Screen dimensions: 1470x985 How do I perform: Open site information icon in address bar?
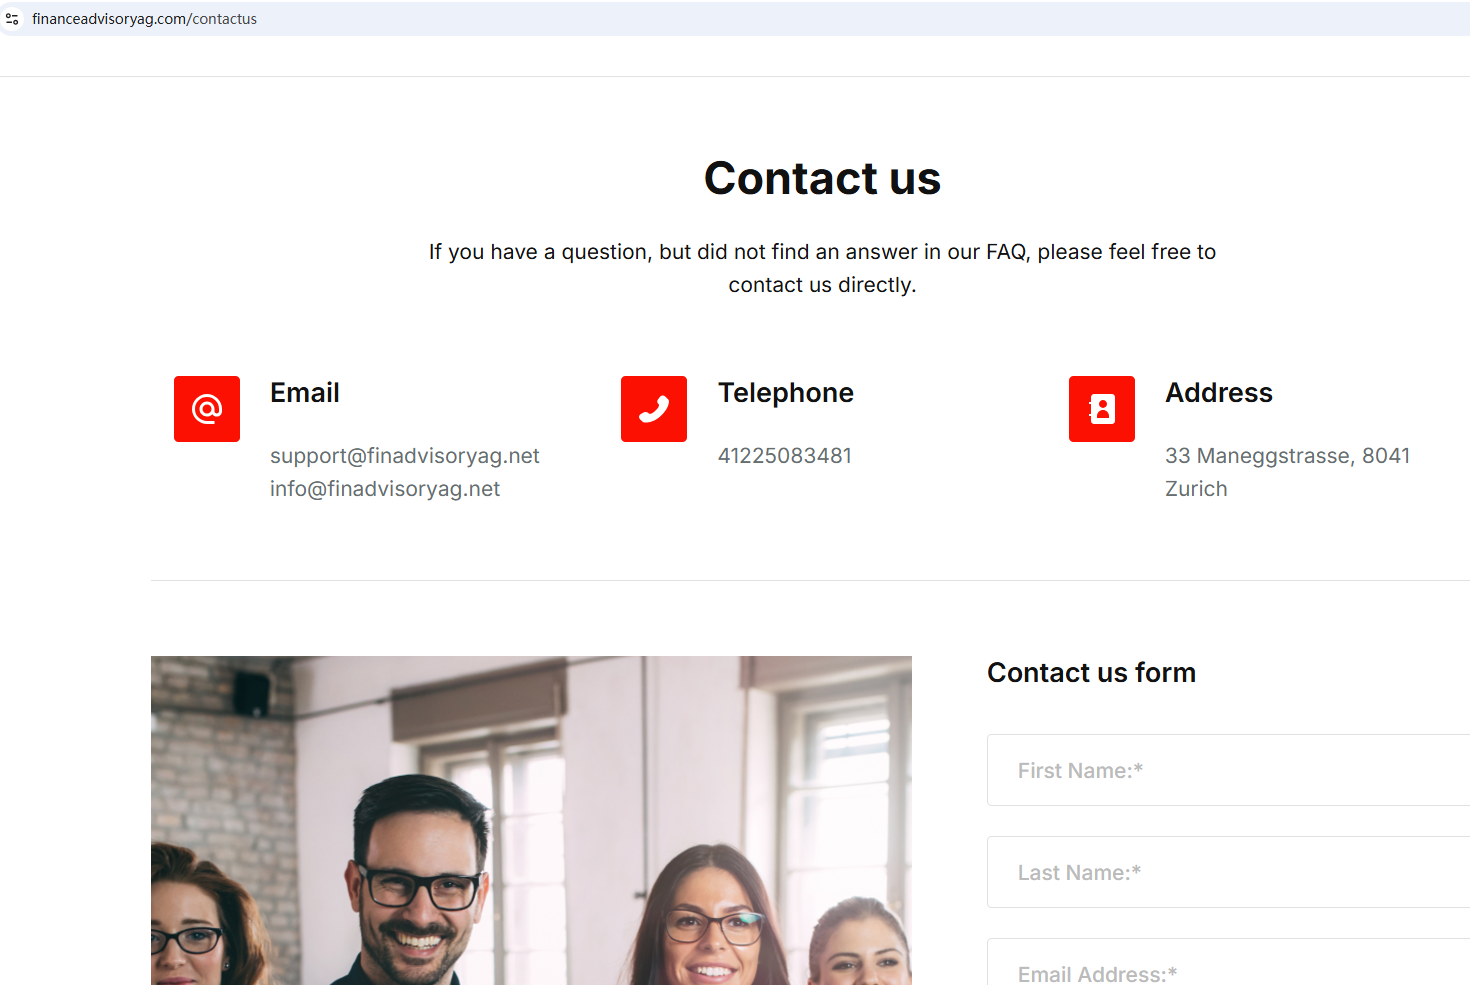point(12,19)
